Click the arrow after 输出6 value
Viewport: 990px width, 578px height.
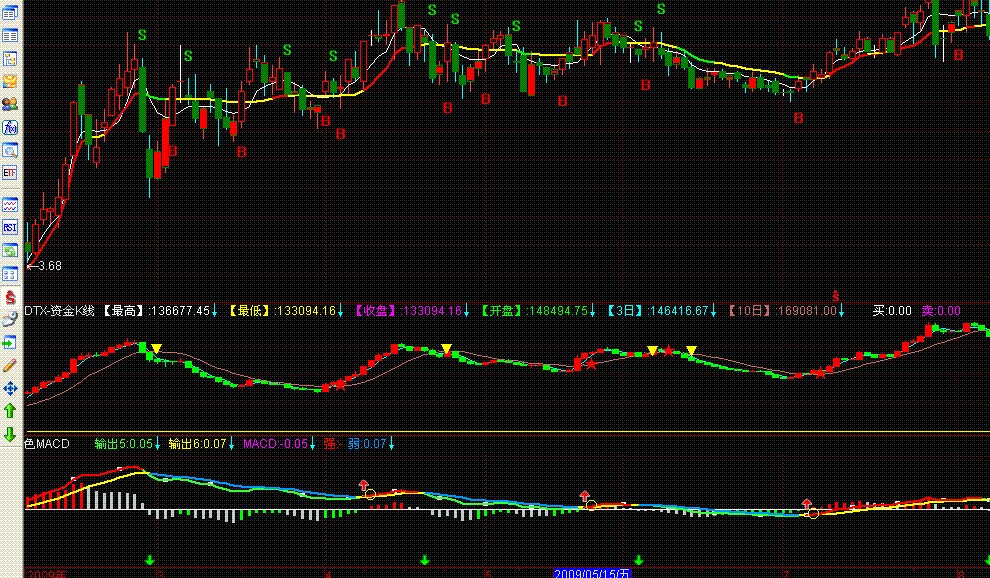[x=232, y=444]
